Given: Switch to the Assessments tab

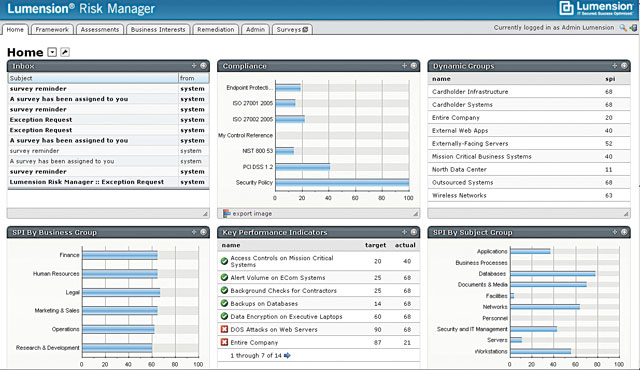Looking at the screenshot, I should [x=100, y=29].
